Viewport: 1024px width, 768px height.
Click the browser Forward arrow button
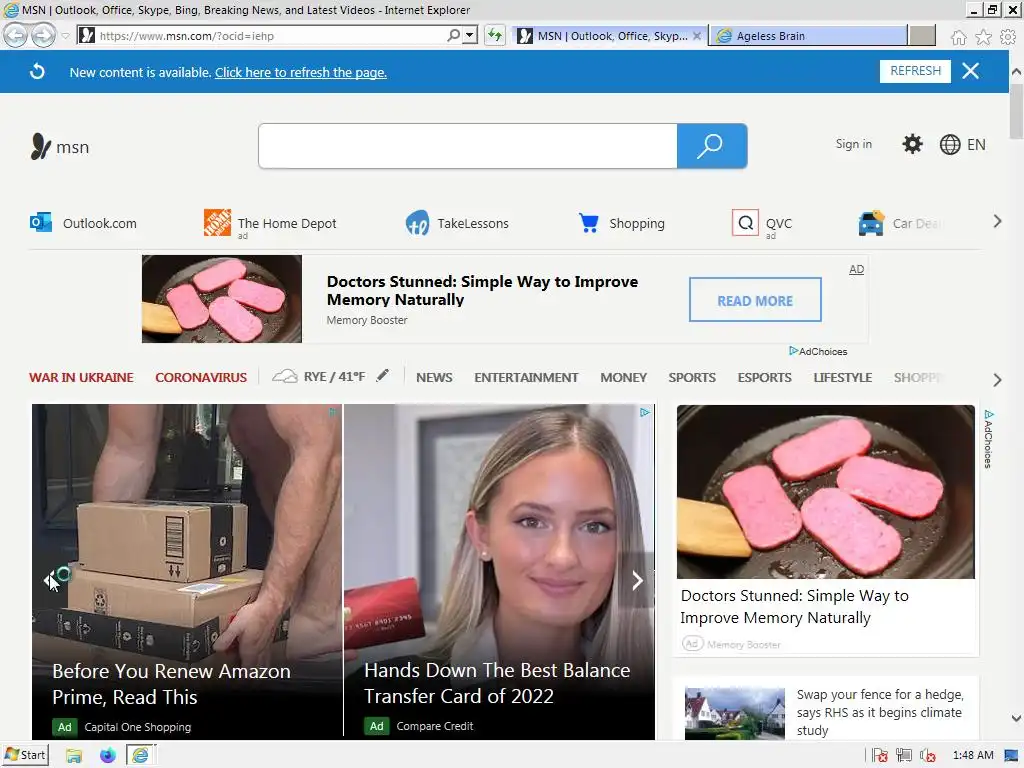click(x=43, y=35)
